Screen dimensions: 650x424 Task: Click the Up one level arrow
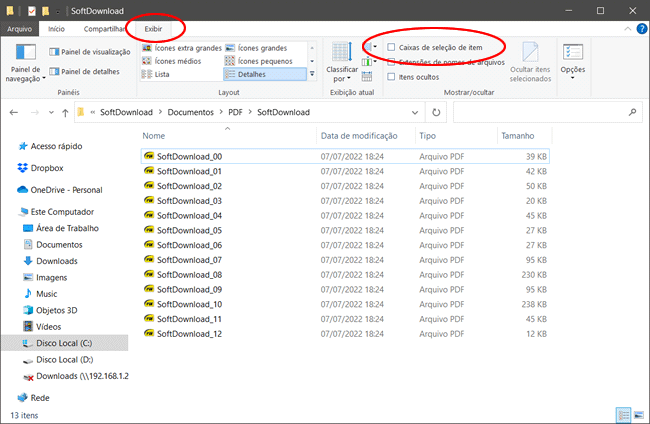click(x=62, y=111)
